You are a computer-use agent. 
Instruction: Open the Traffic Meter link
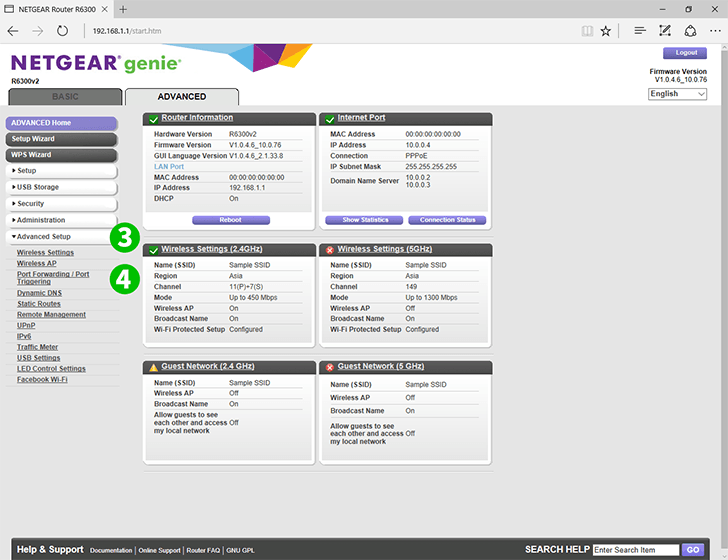pos(38,347)
